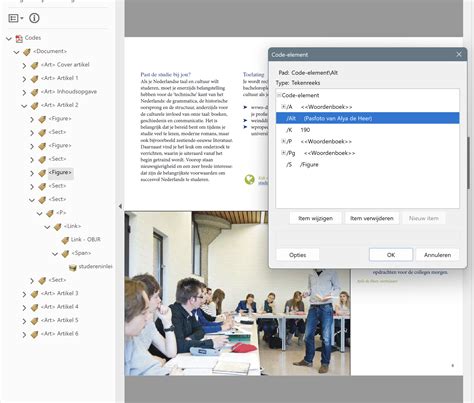
Task: Click the classroom photo in the document
Action: [237, 293]
